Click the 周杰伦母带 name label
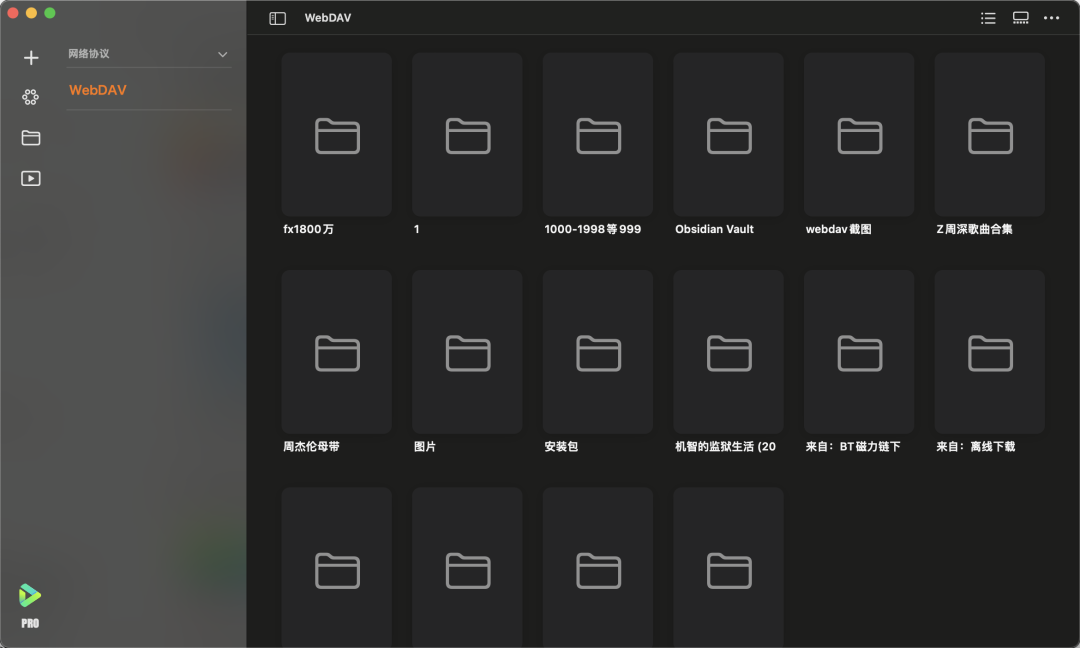This screenshot has width=1080, height=648. [x=311, y=446]
